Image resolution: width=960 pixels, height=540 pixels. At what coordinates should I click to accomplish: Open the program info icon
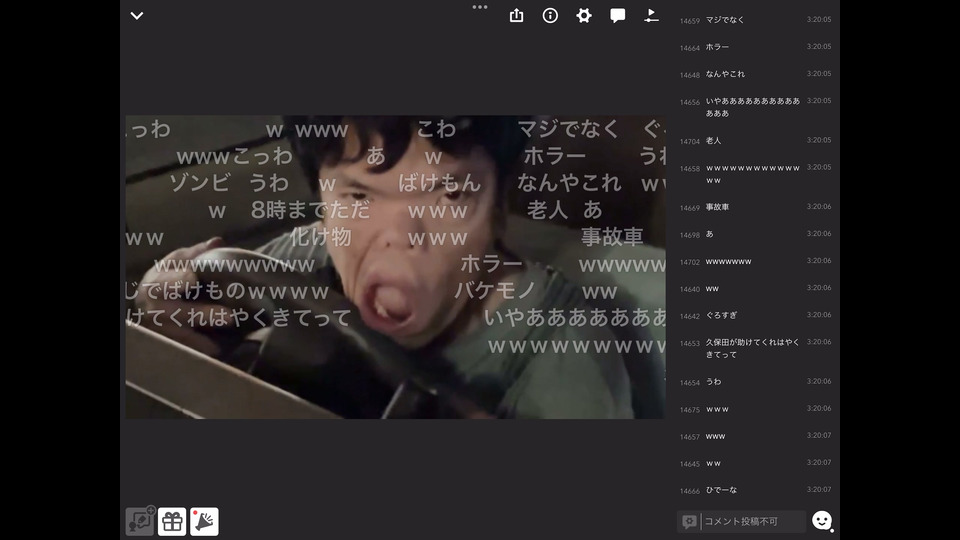pyautogui.click(x=550, y=15)
